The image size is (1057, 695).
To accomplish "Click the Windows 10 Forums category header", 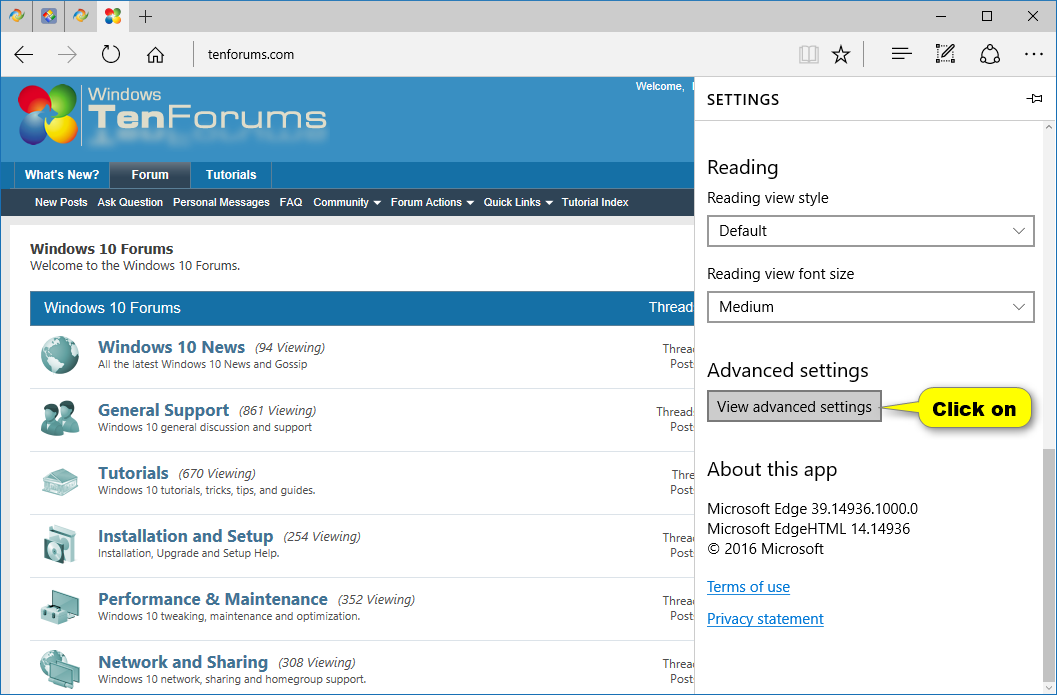I will (112, 308).
